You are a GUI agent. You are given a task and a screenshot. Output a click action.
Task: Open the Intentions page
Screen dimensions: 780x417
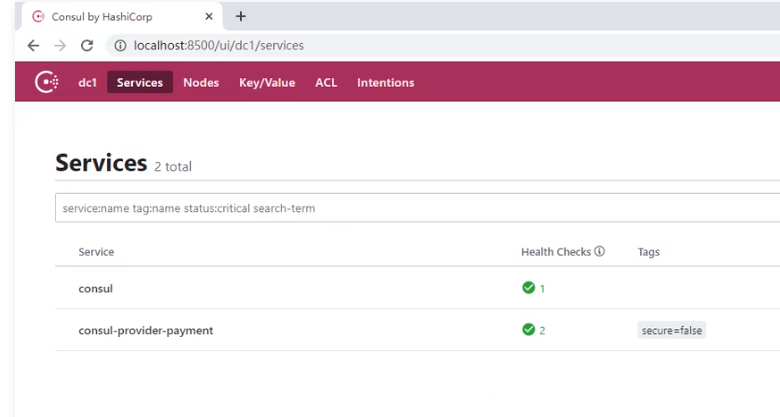coord(385,83)
